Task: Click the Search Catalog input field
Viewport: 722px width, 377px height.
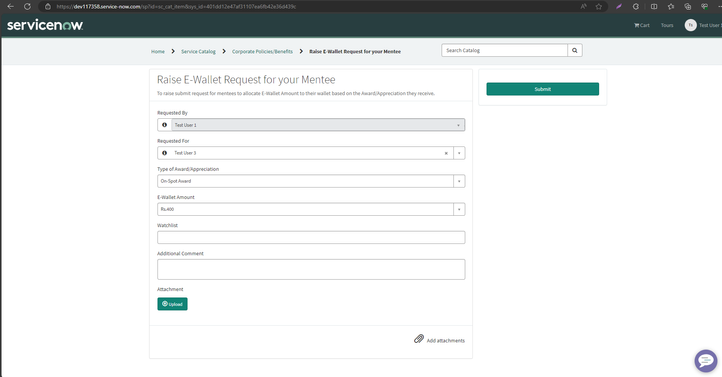Action: pyautogui.click(x=504, y=50)
